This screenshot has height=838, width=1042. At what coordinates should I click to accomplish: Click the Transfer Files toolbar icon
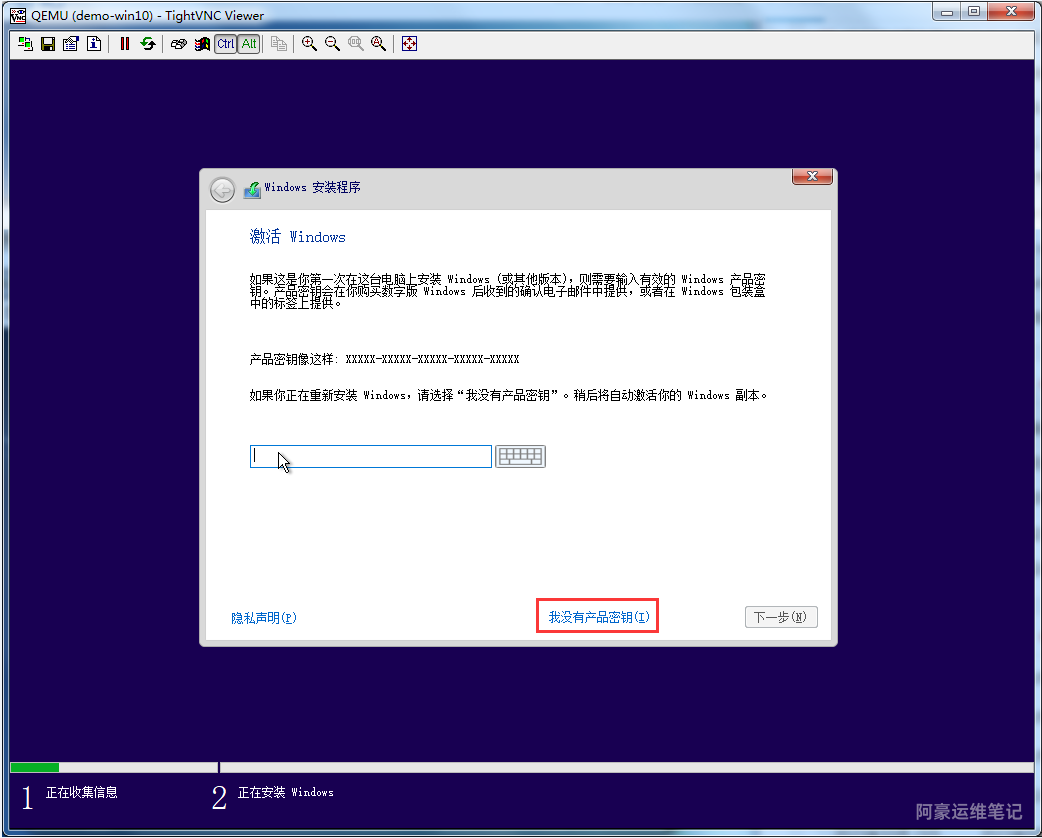tap(278, 44)
